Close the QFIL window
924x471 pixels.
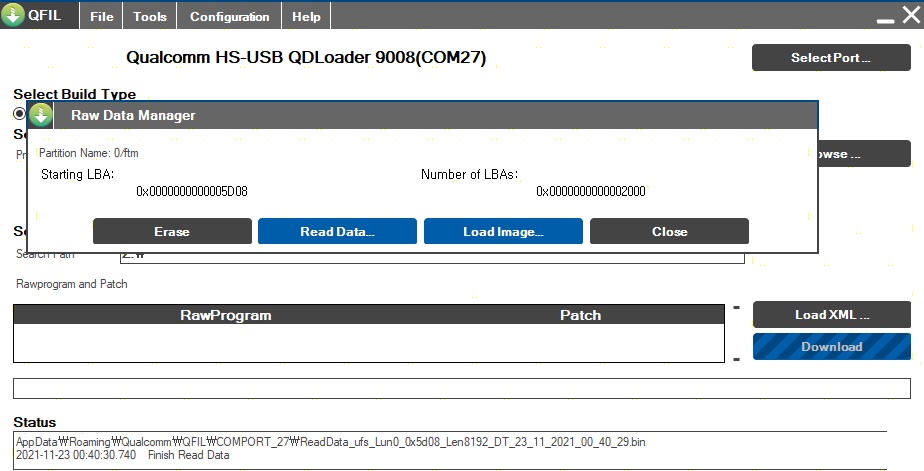(x=912, y=15)
